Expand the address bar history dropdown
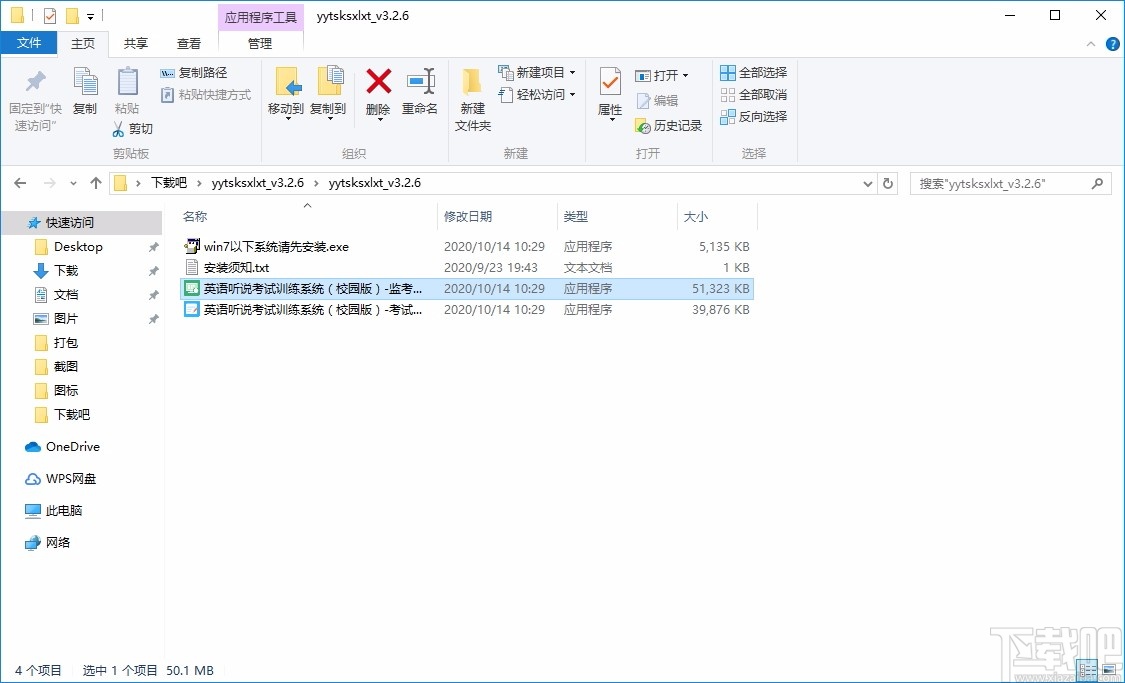Viewport: 1125px width, 683px height. [867, 183]
